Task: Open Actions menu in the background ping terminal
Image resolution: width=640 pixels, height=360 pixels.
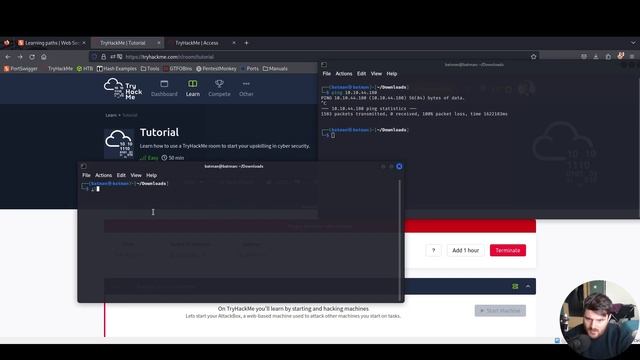Action: click(344, 74)
